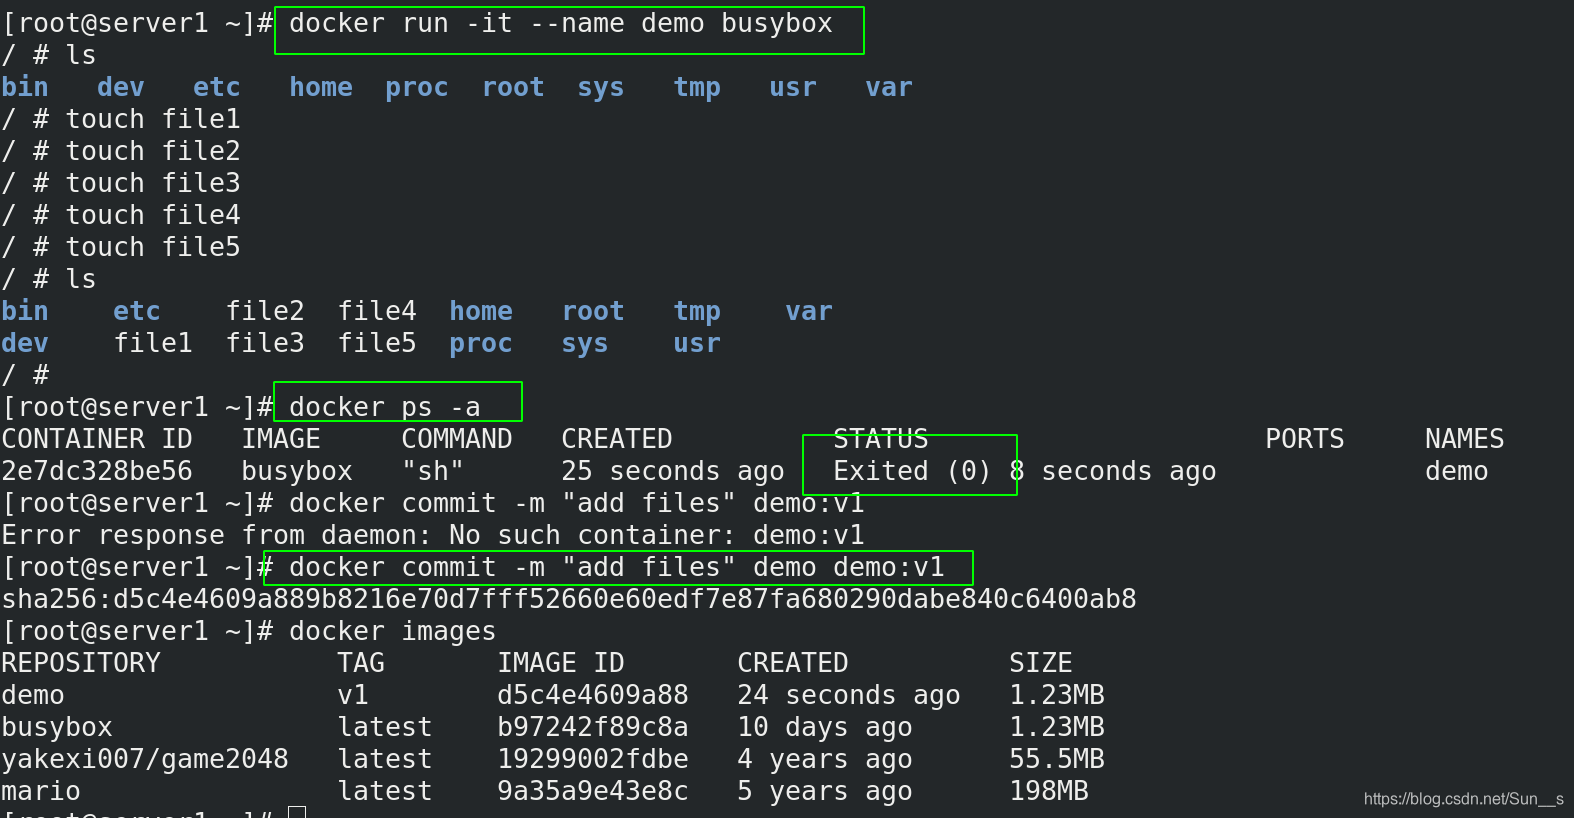Select 'file4' in the ls listing output

point(377,311)
